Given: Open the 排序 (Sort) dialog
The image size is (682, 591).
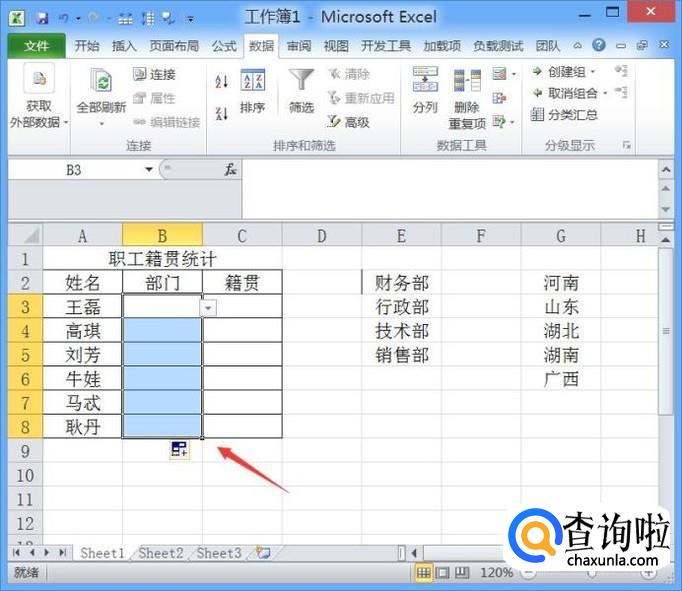Looking at the screenshot, I should 253,91.
